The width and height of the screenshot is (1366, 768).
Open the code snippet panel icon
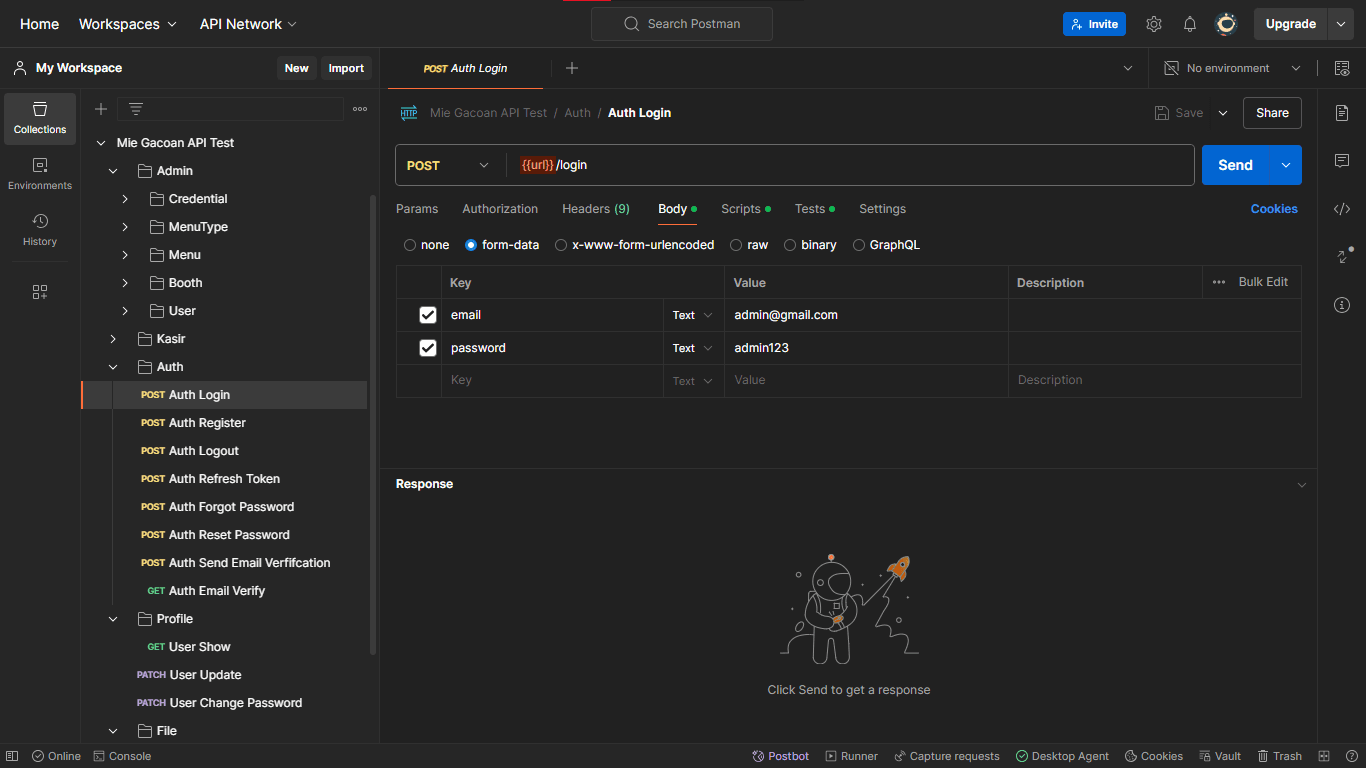point(1342,209)
